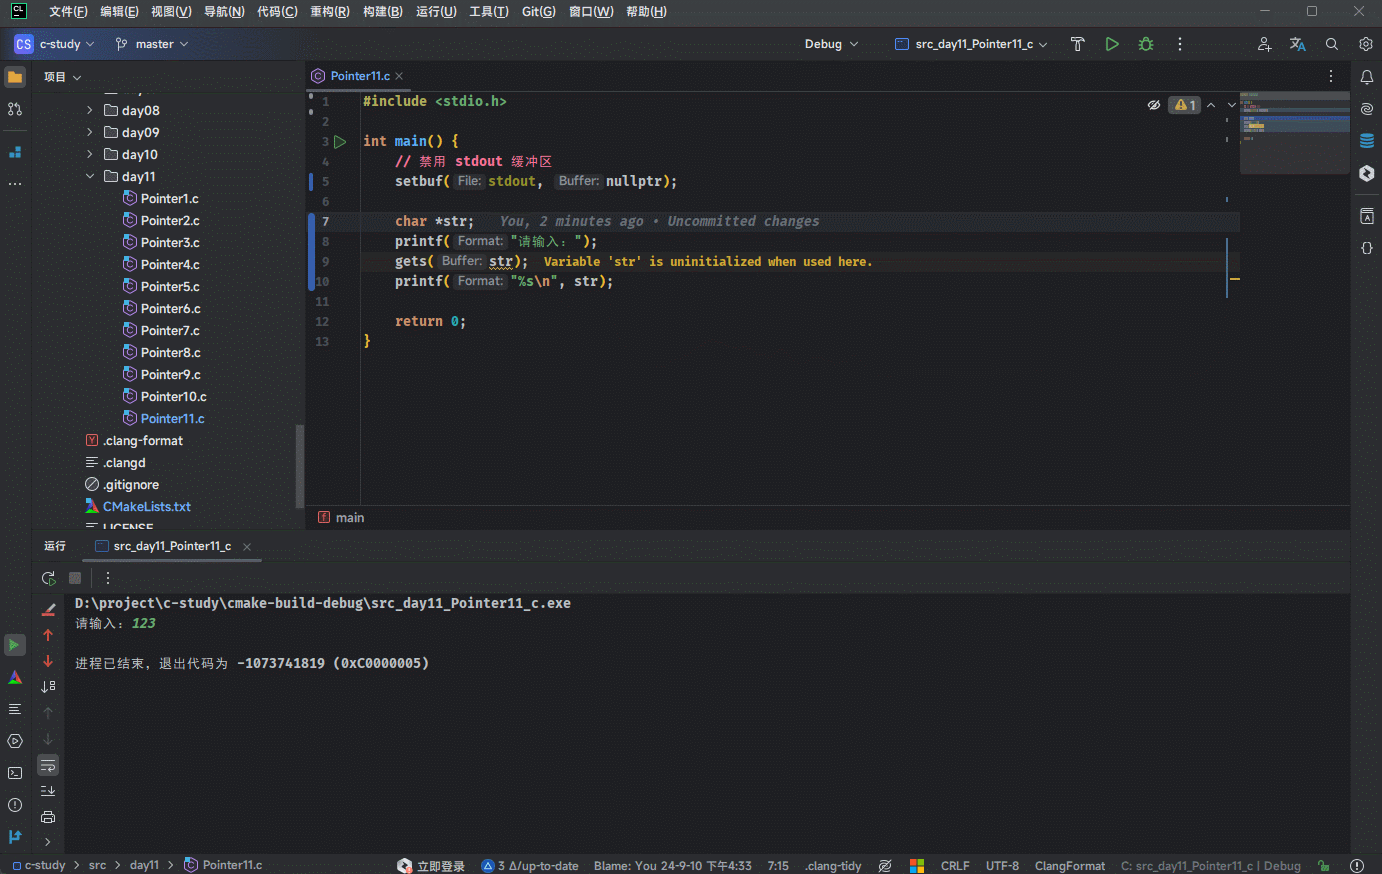Click the project tree vertical scrollbar
Screen dimensions: 1382x874
[x=299, y=465]
